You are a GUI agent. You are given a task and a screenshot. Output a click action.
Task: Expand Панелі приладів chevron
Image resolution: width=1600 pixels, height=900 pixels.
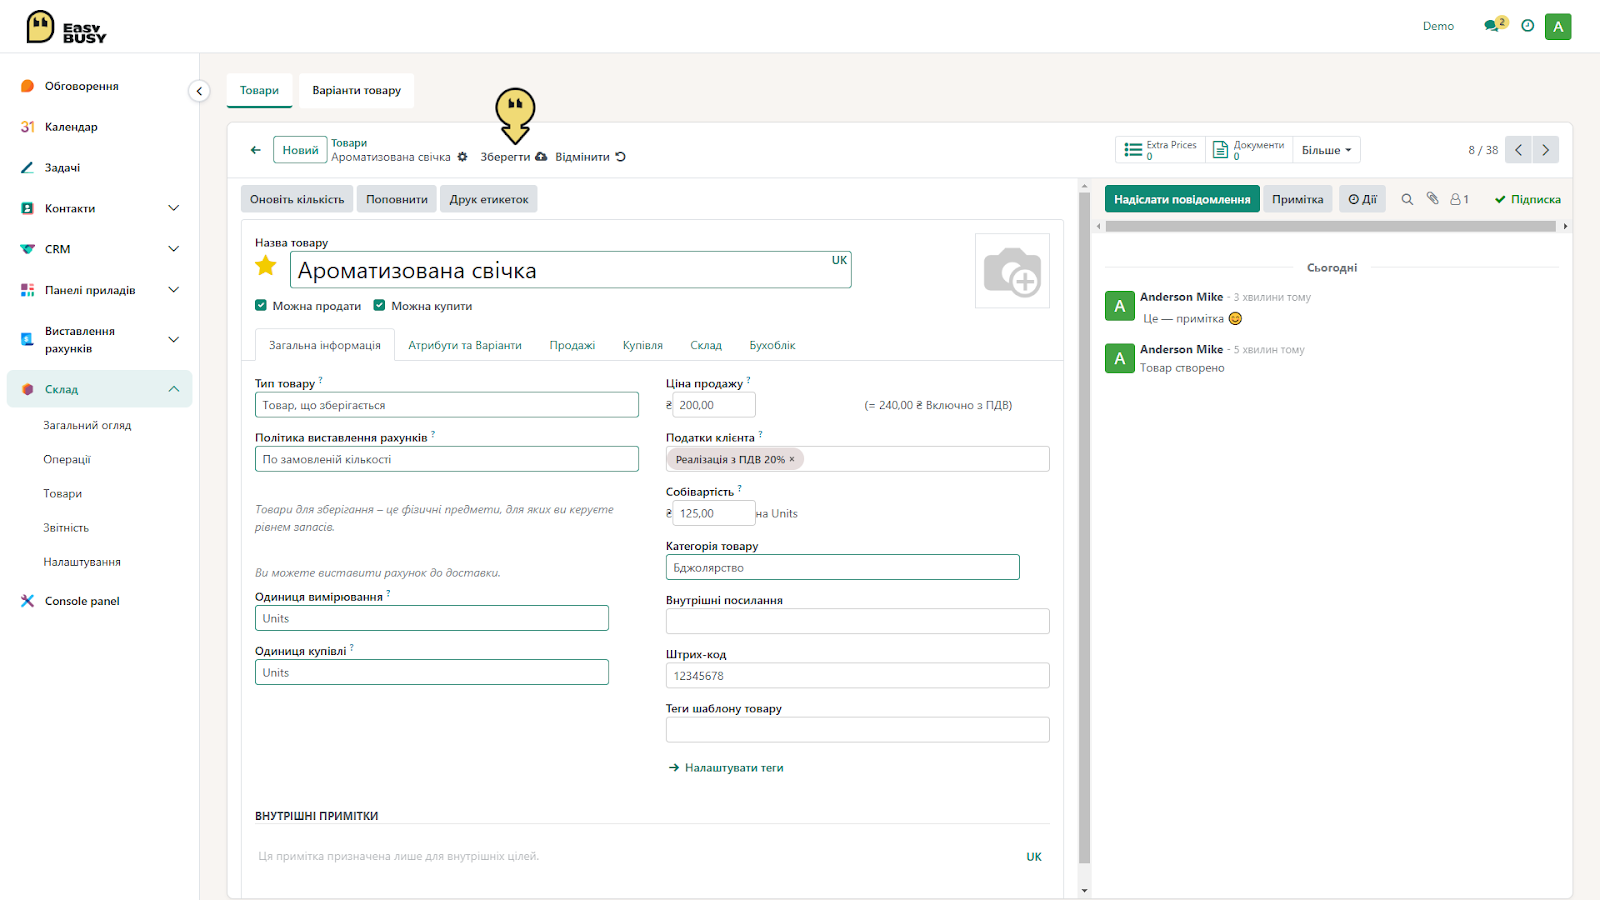point(174,290)
